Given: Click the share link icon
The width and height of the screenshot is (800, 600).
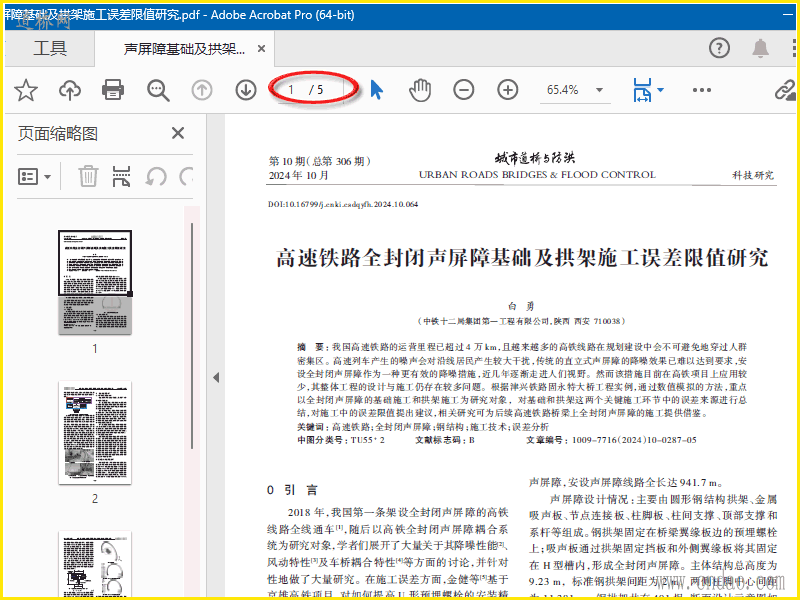Looking at the screenshot, I should [x=785, y=90].
